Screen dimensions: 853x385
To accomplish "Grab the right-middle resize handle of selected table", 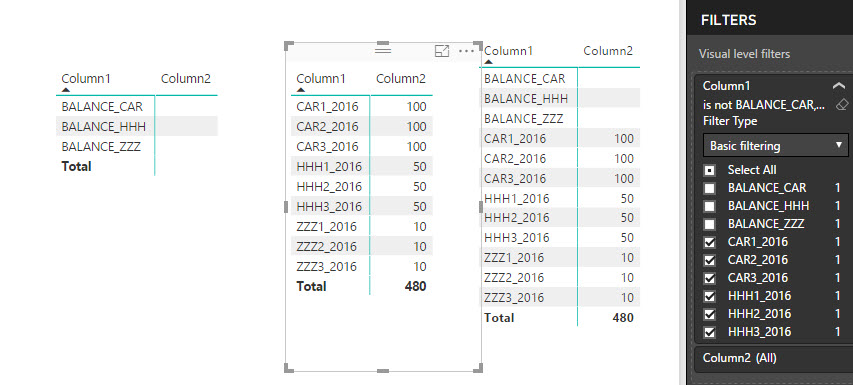I will [x=481, y=207].
